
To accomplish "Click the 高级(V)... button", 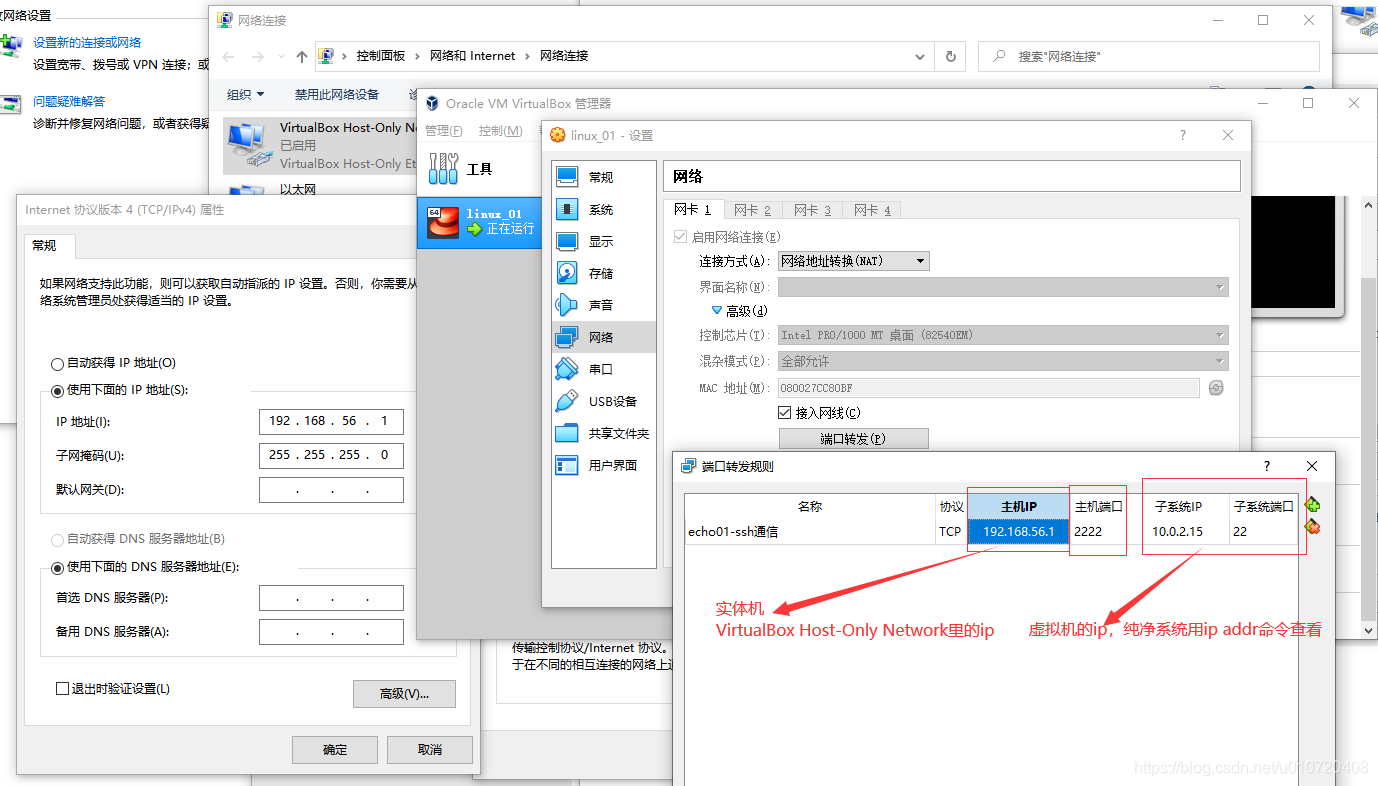I will pos(404,694).
